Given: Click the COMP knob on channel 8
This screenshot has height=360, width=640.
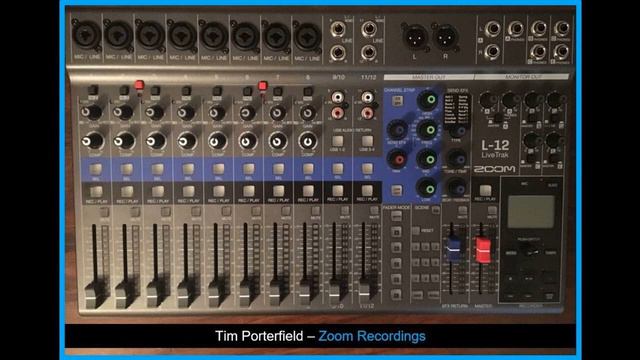Looking at the screenshot, I should click(x=307, y=141).
